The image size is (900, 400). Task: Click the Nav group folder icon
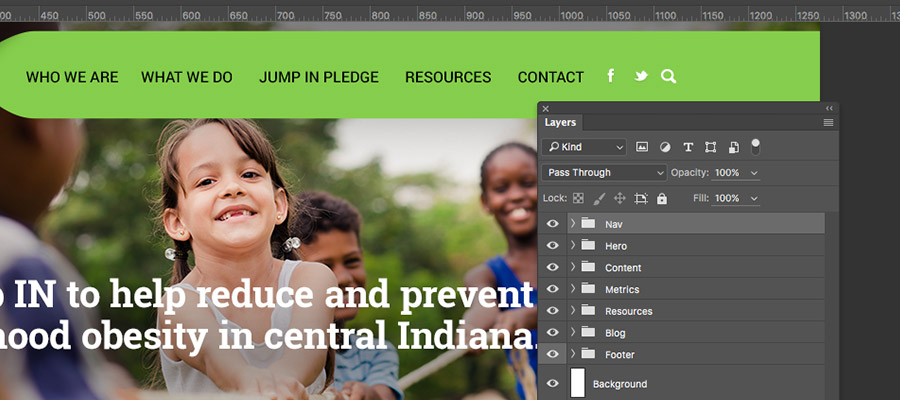(588, 223)
